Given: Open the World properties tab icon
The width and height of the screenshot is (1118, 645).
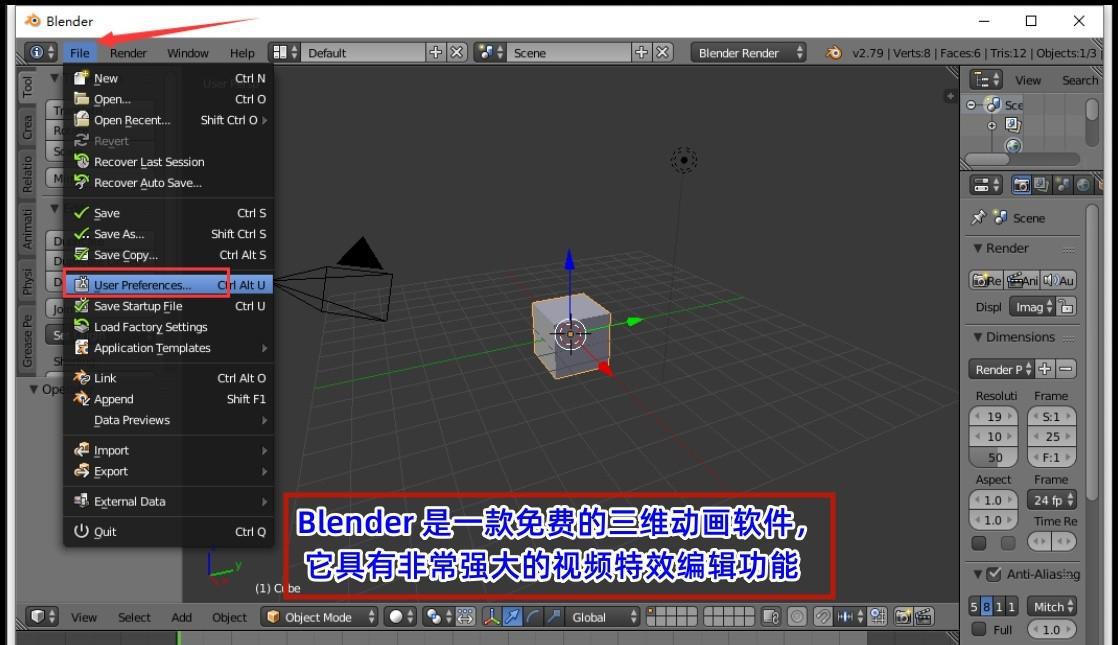Looking at the screenshot, I should pyautogui.click(x=1083, y=185).
